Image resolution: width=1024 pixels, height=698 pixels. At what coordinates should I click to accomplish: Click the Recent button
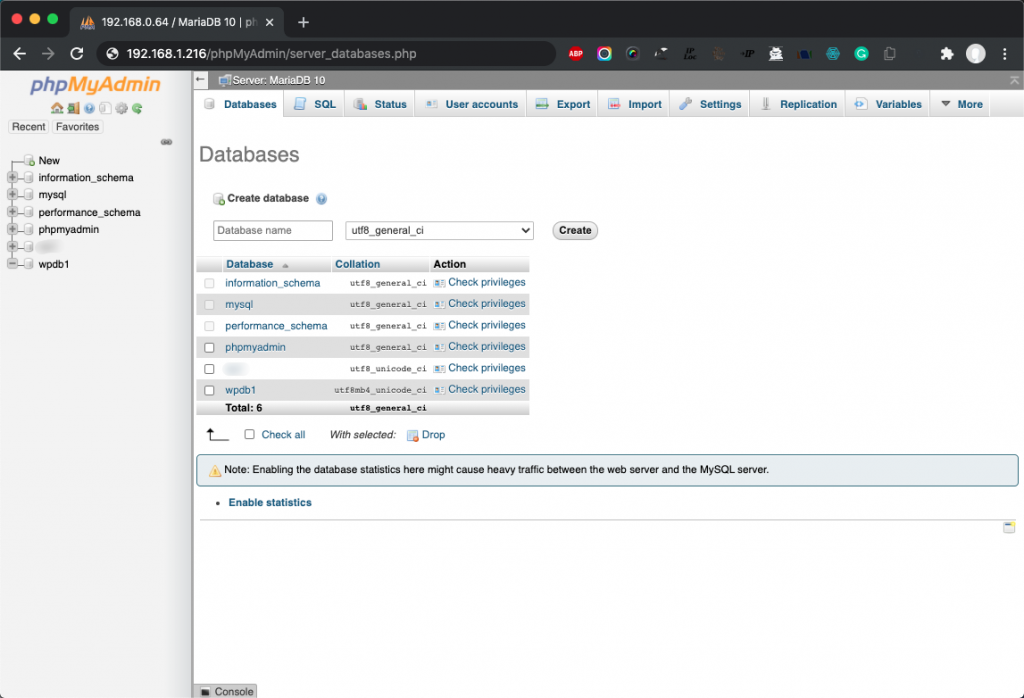(29, 127)
